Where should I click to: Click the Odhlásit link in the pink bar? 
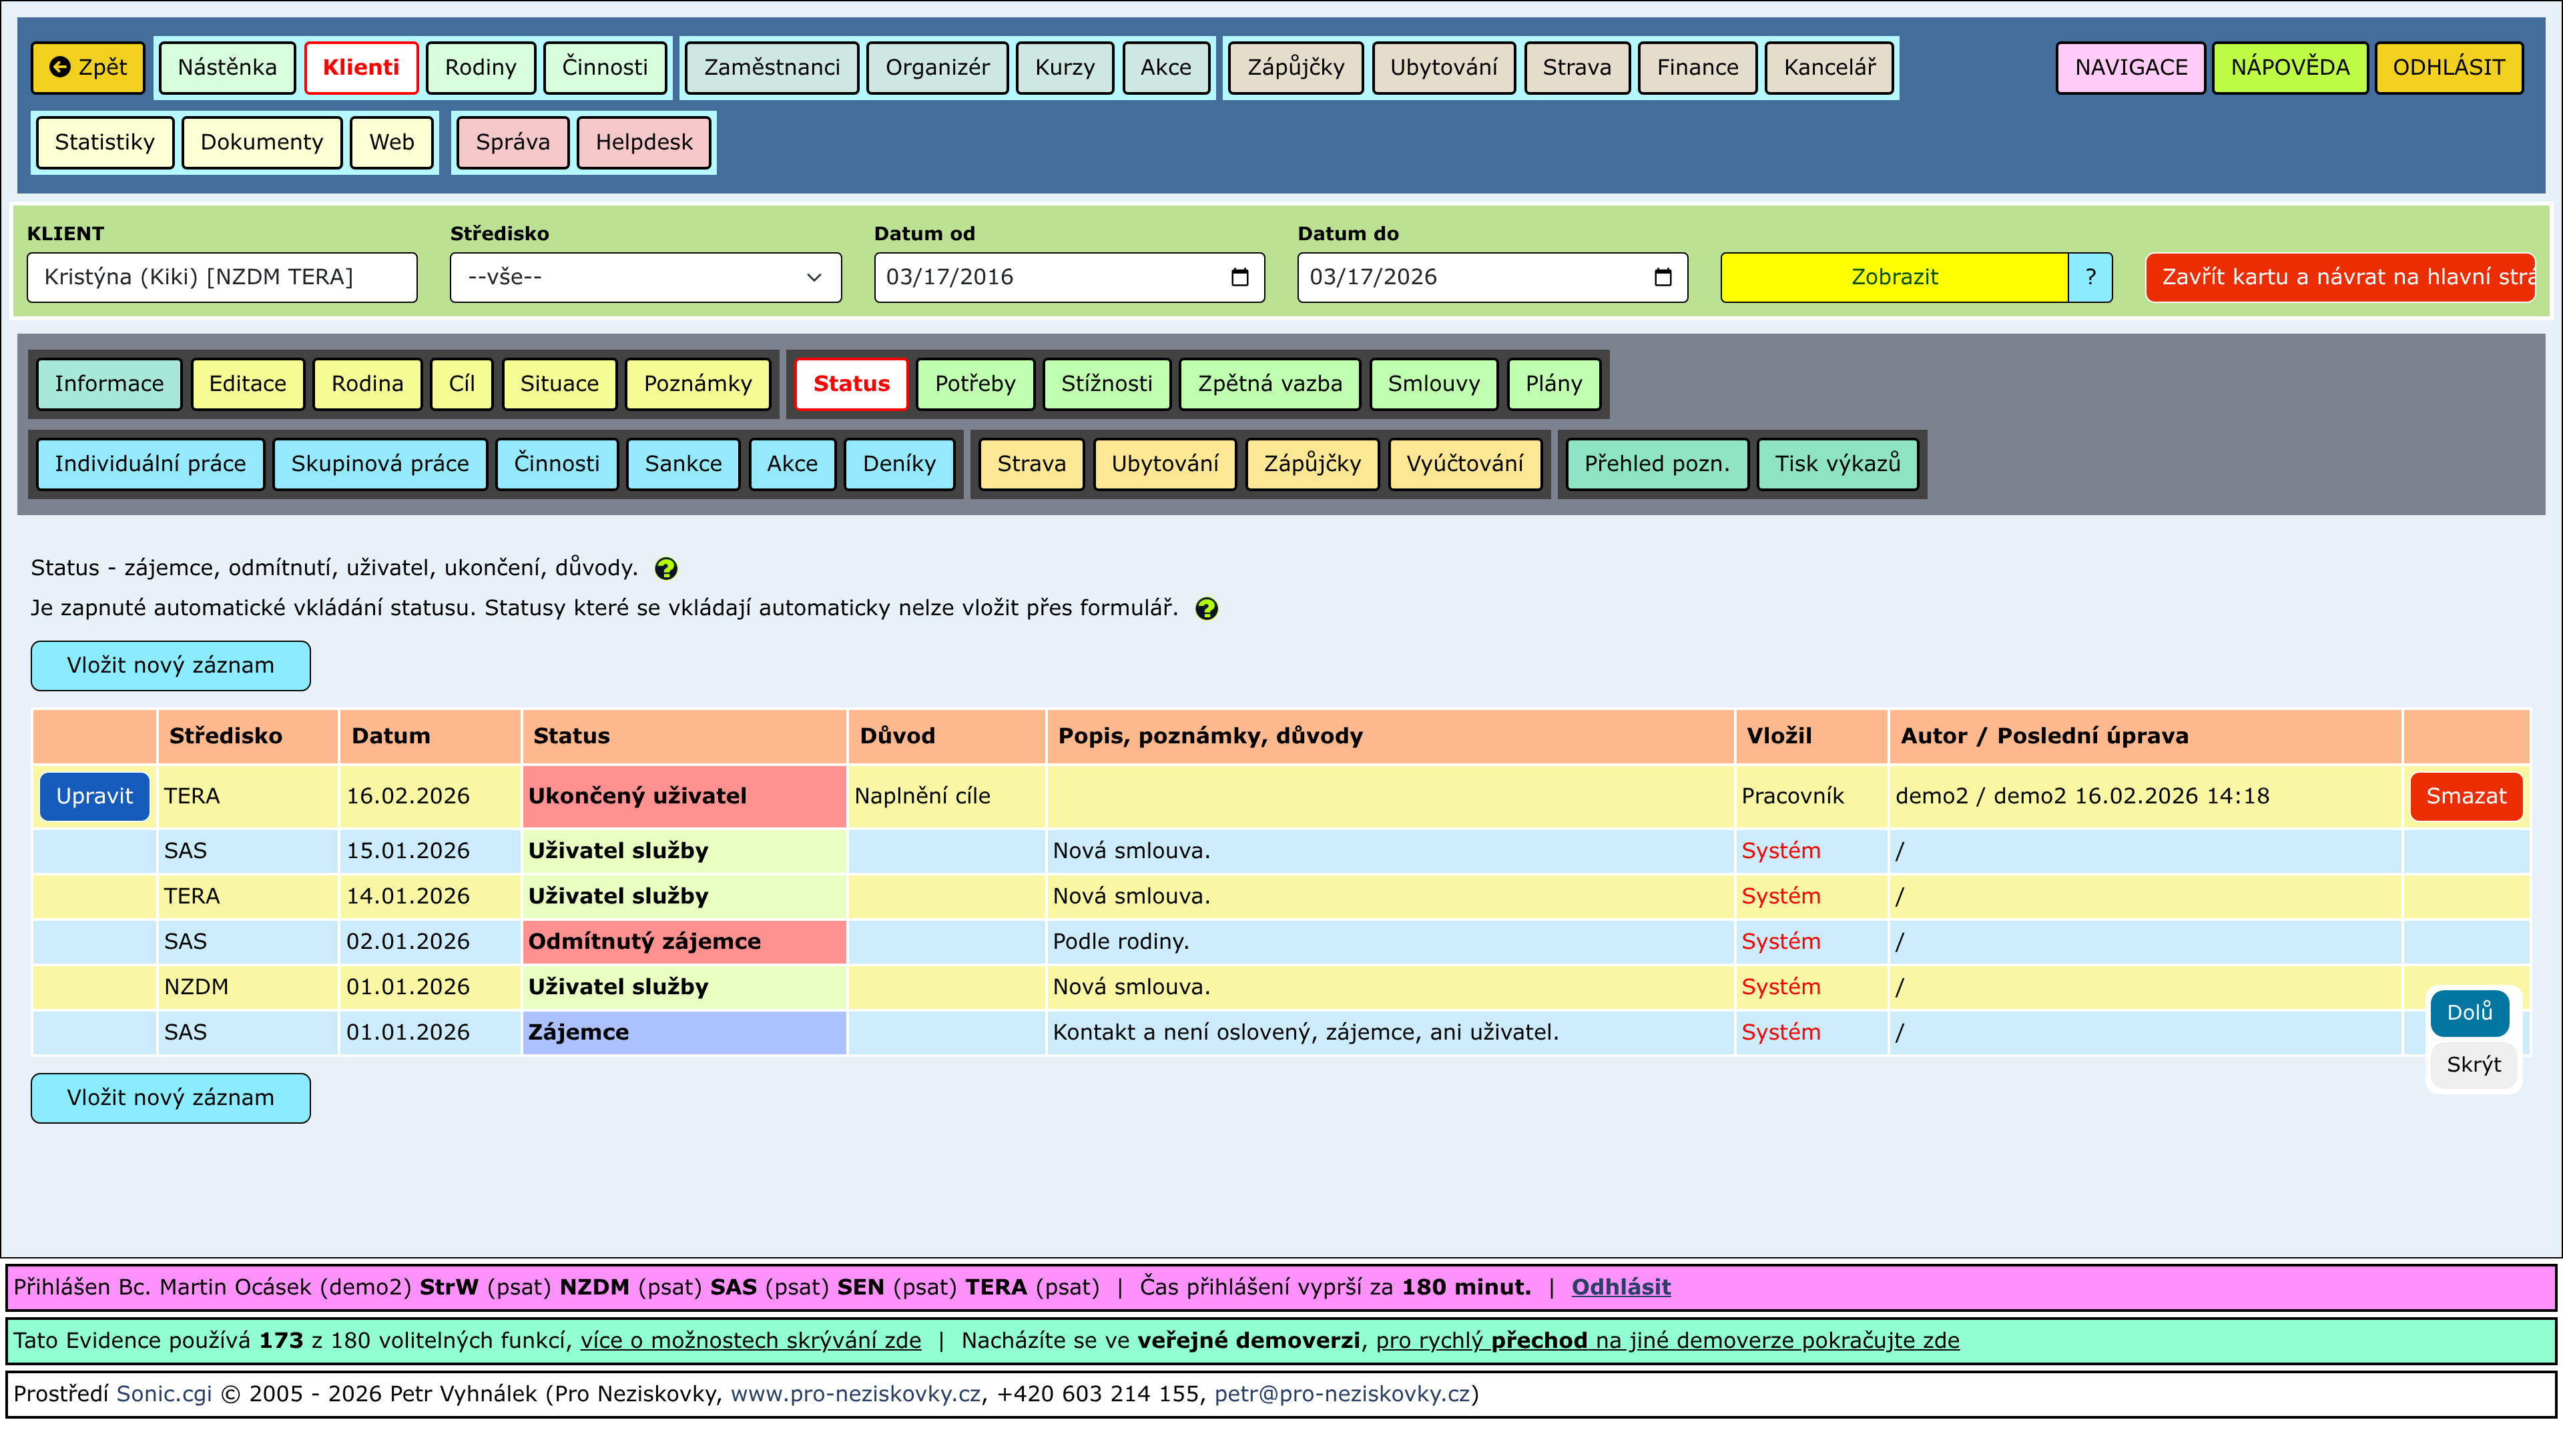click(x=1620, y=1287)
